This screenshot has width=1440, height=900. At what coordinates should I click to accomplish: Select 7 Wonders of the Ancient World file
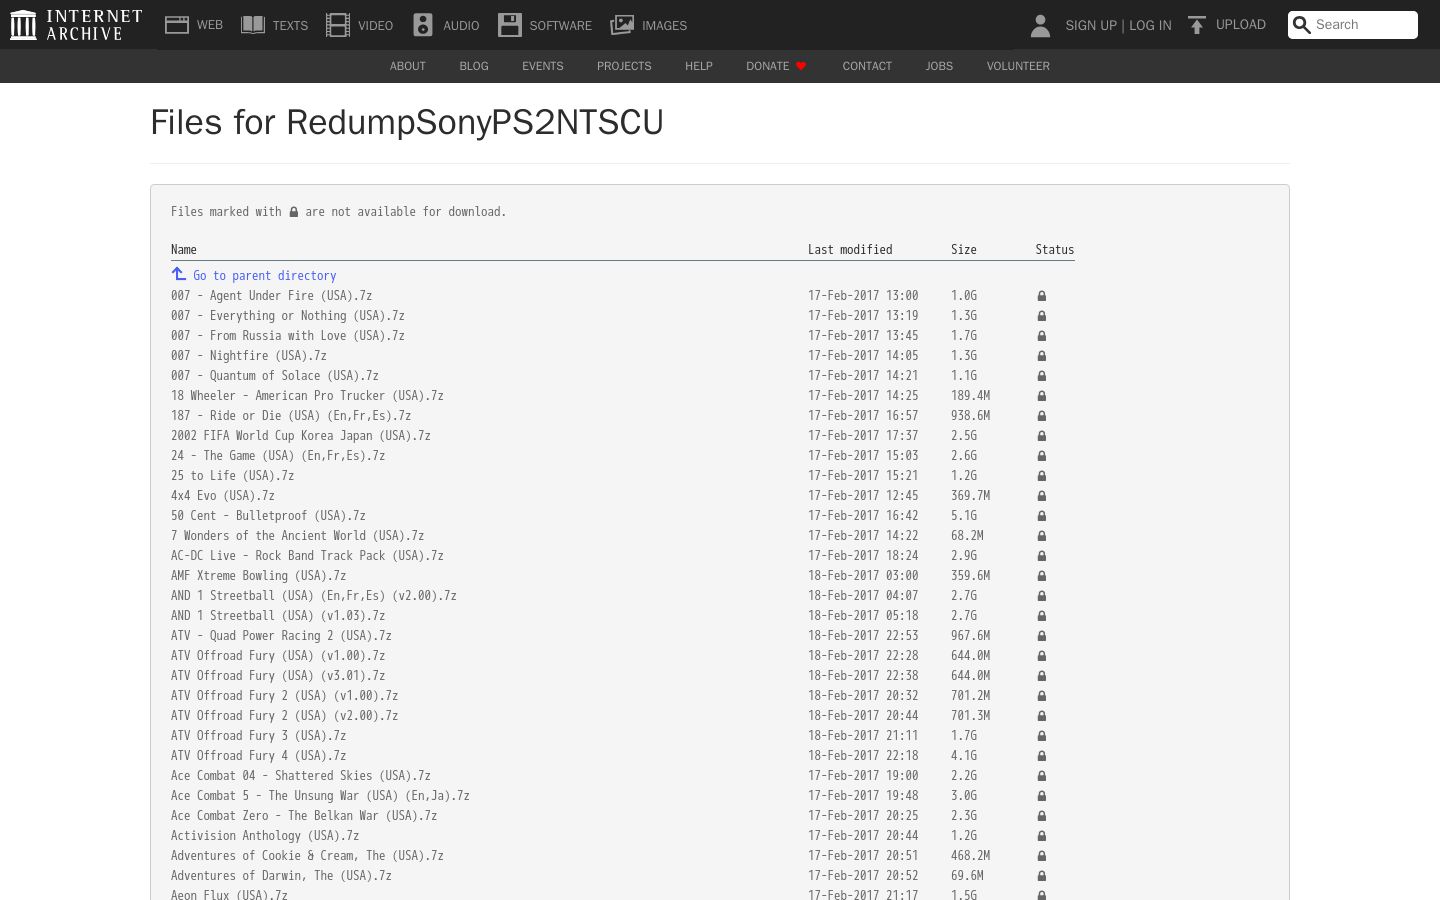tap(297, 536)
